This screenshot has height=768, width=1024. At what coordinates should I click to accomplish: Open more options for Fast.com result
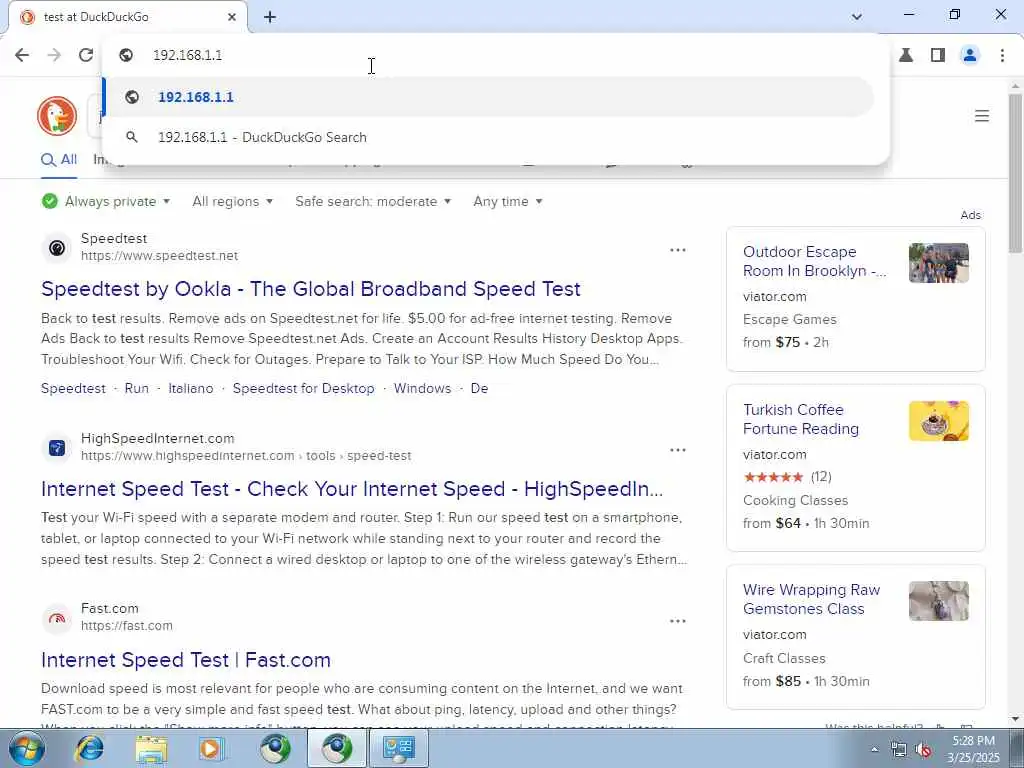pyautogui.click(x=678, y=621)
